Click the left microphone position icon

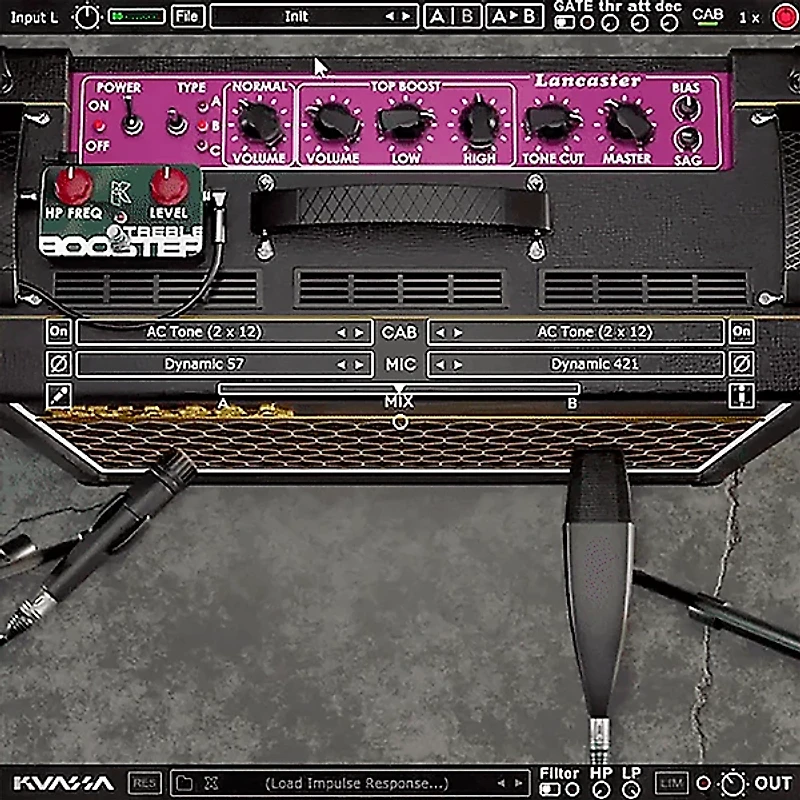pyautogui.click(x=60, y=396)
